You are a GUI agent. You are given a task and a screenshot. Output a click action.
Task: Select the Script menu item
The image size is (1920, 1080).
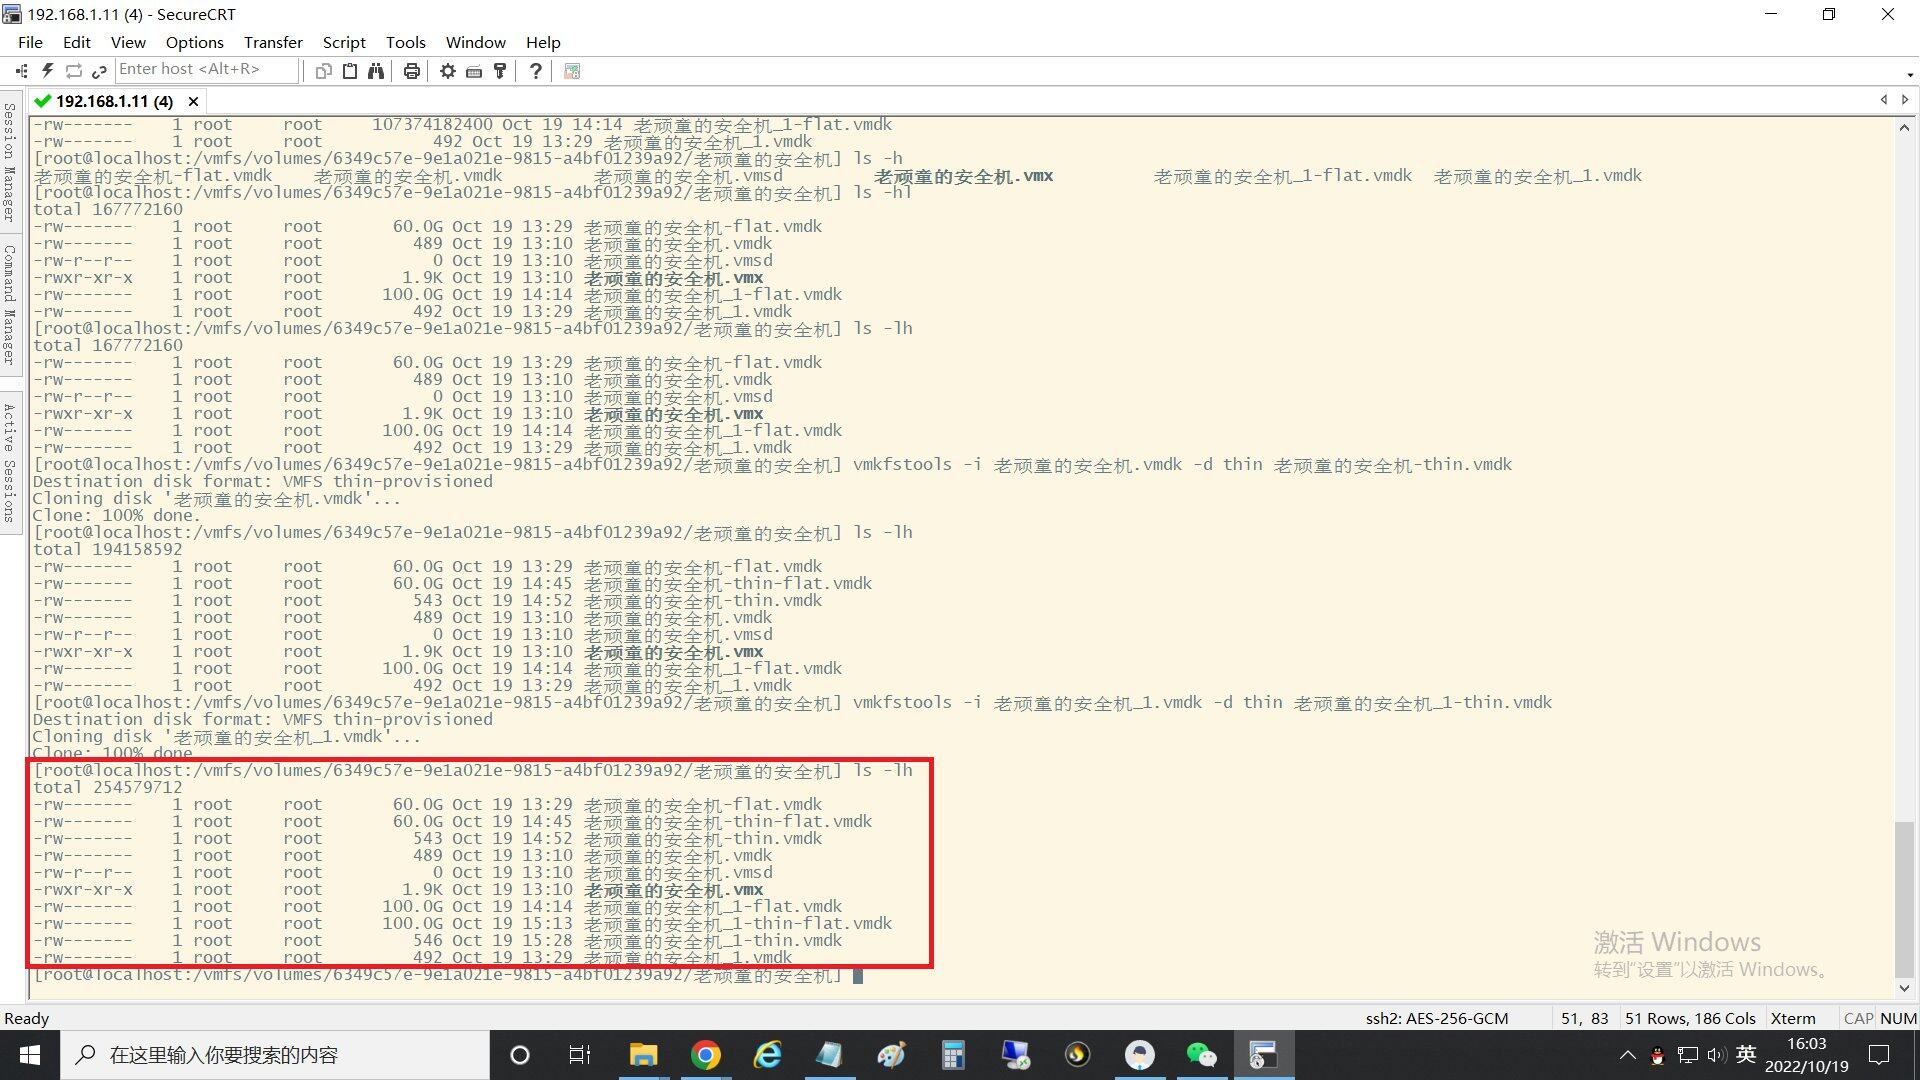(342, 41)
